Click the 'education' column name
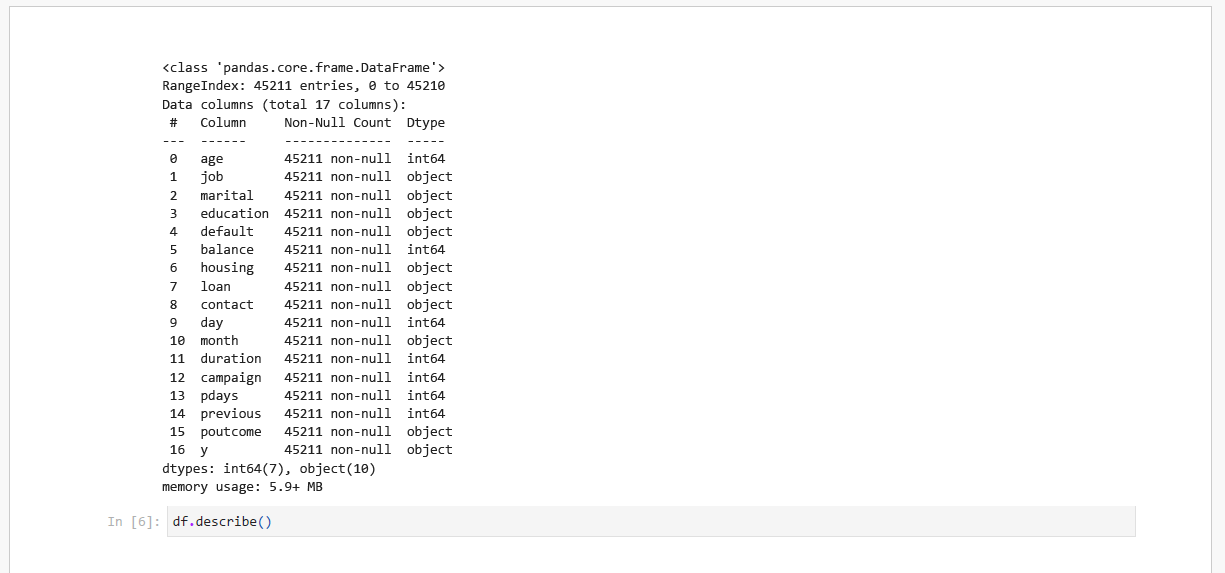 pos(234,213)
